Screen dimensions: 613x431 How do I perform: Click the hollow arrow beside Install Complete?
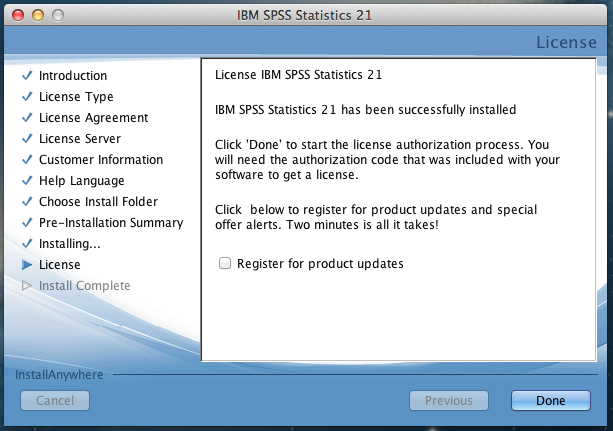27,286
